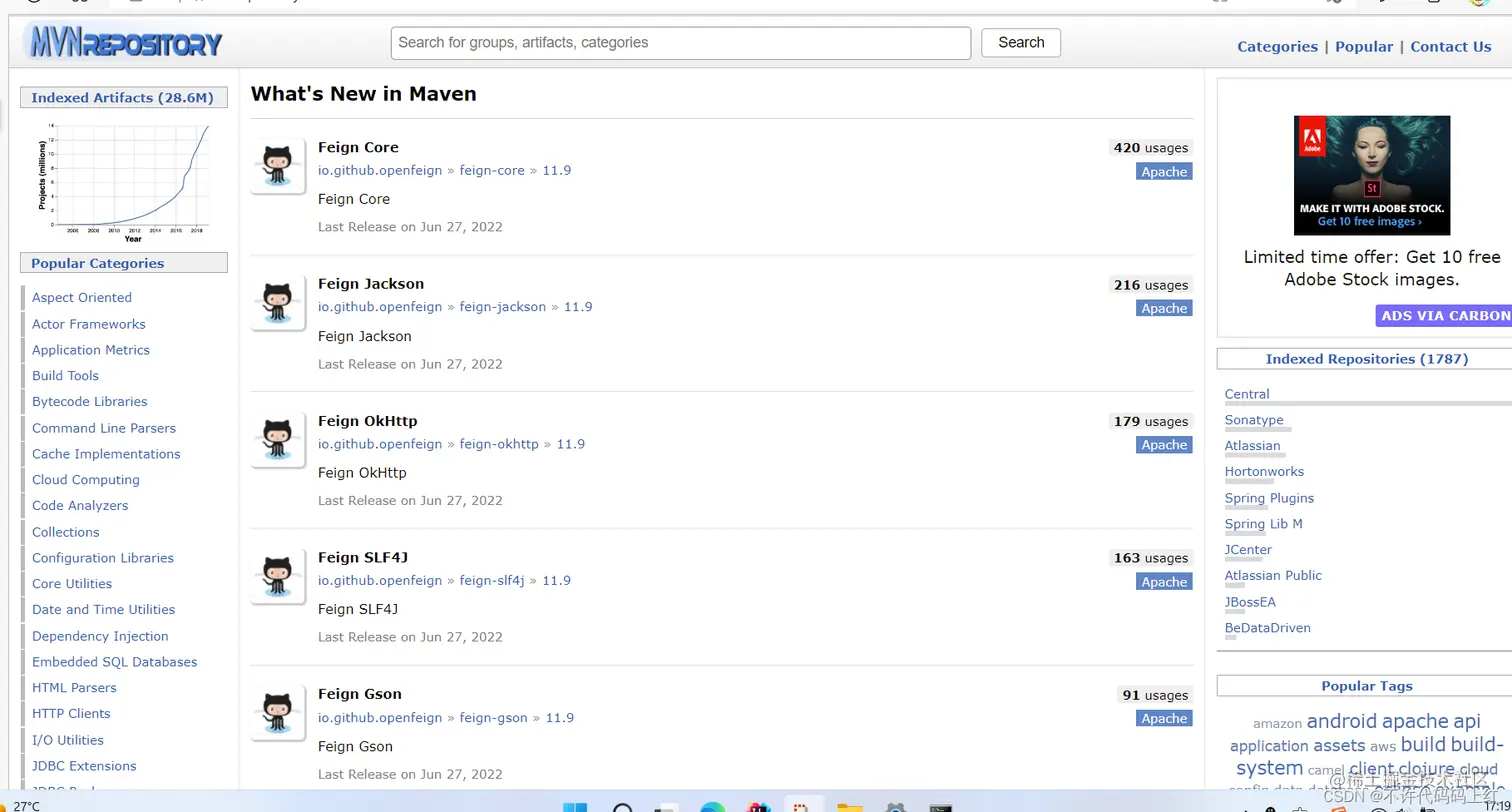The image size is (1512, 812).
Task: Open the Collections category
Action: [66, 532]
